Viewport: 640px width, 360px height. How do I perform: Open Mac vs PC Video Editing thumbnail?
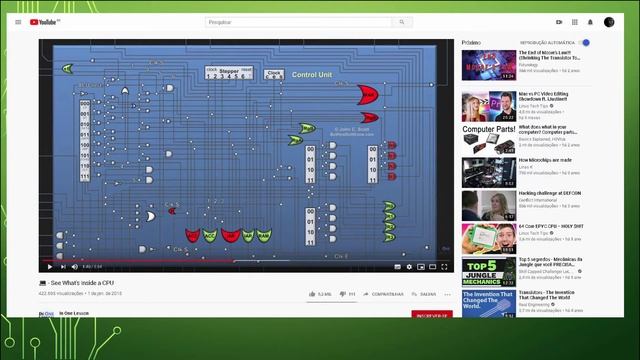click(x=489, y=107)
